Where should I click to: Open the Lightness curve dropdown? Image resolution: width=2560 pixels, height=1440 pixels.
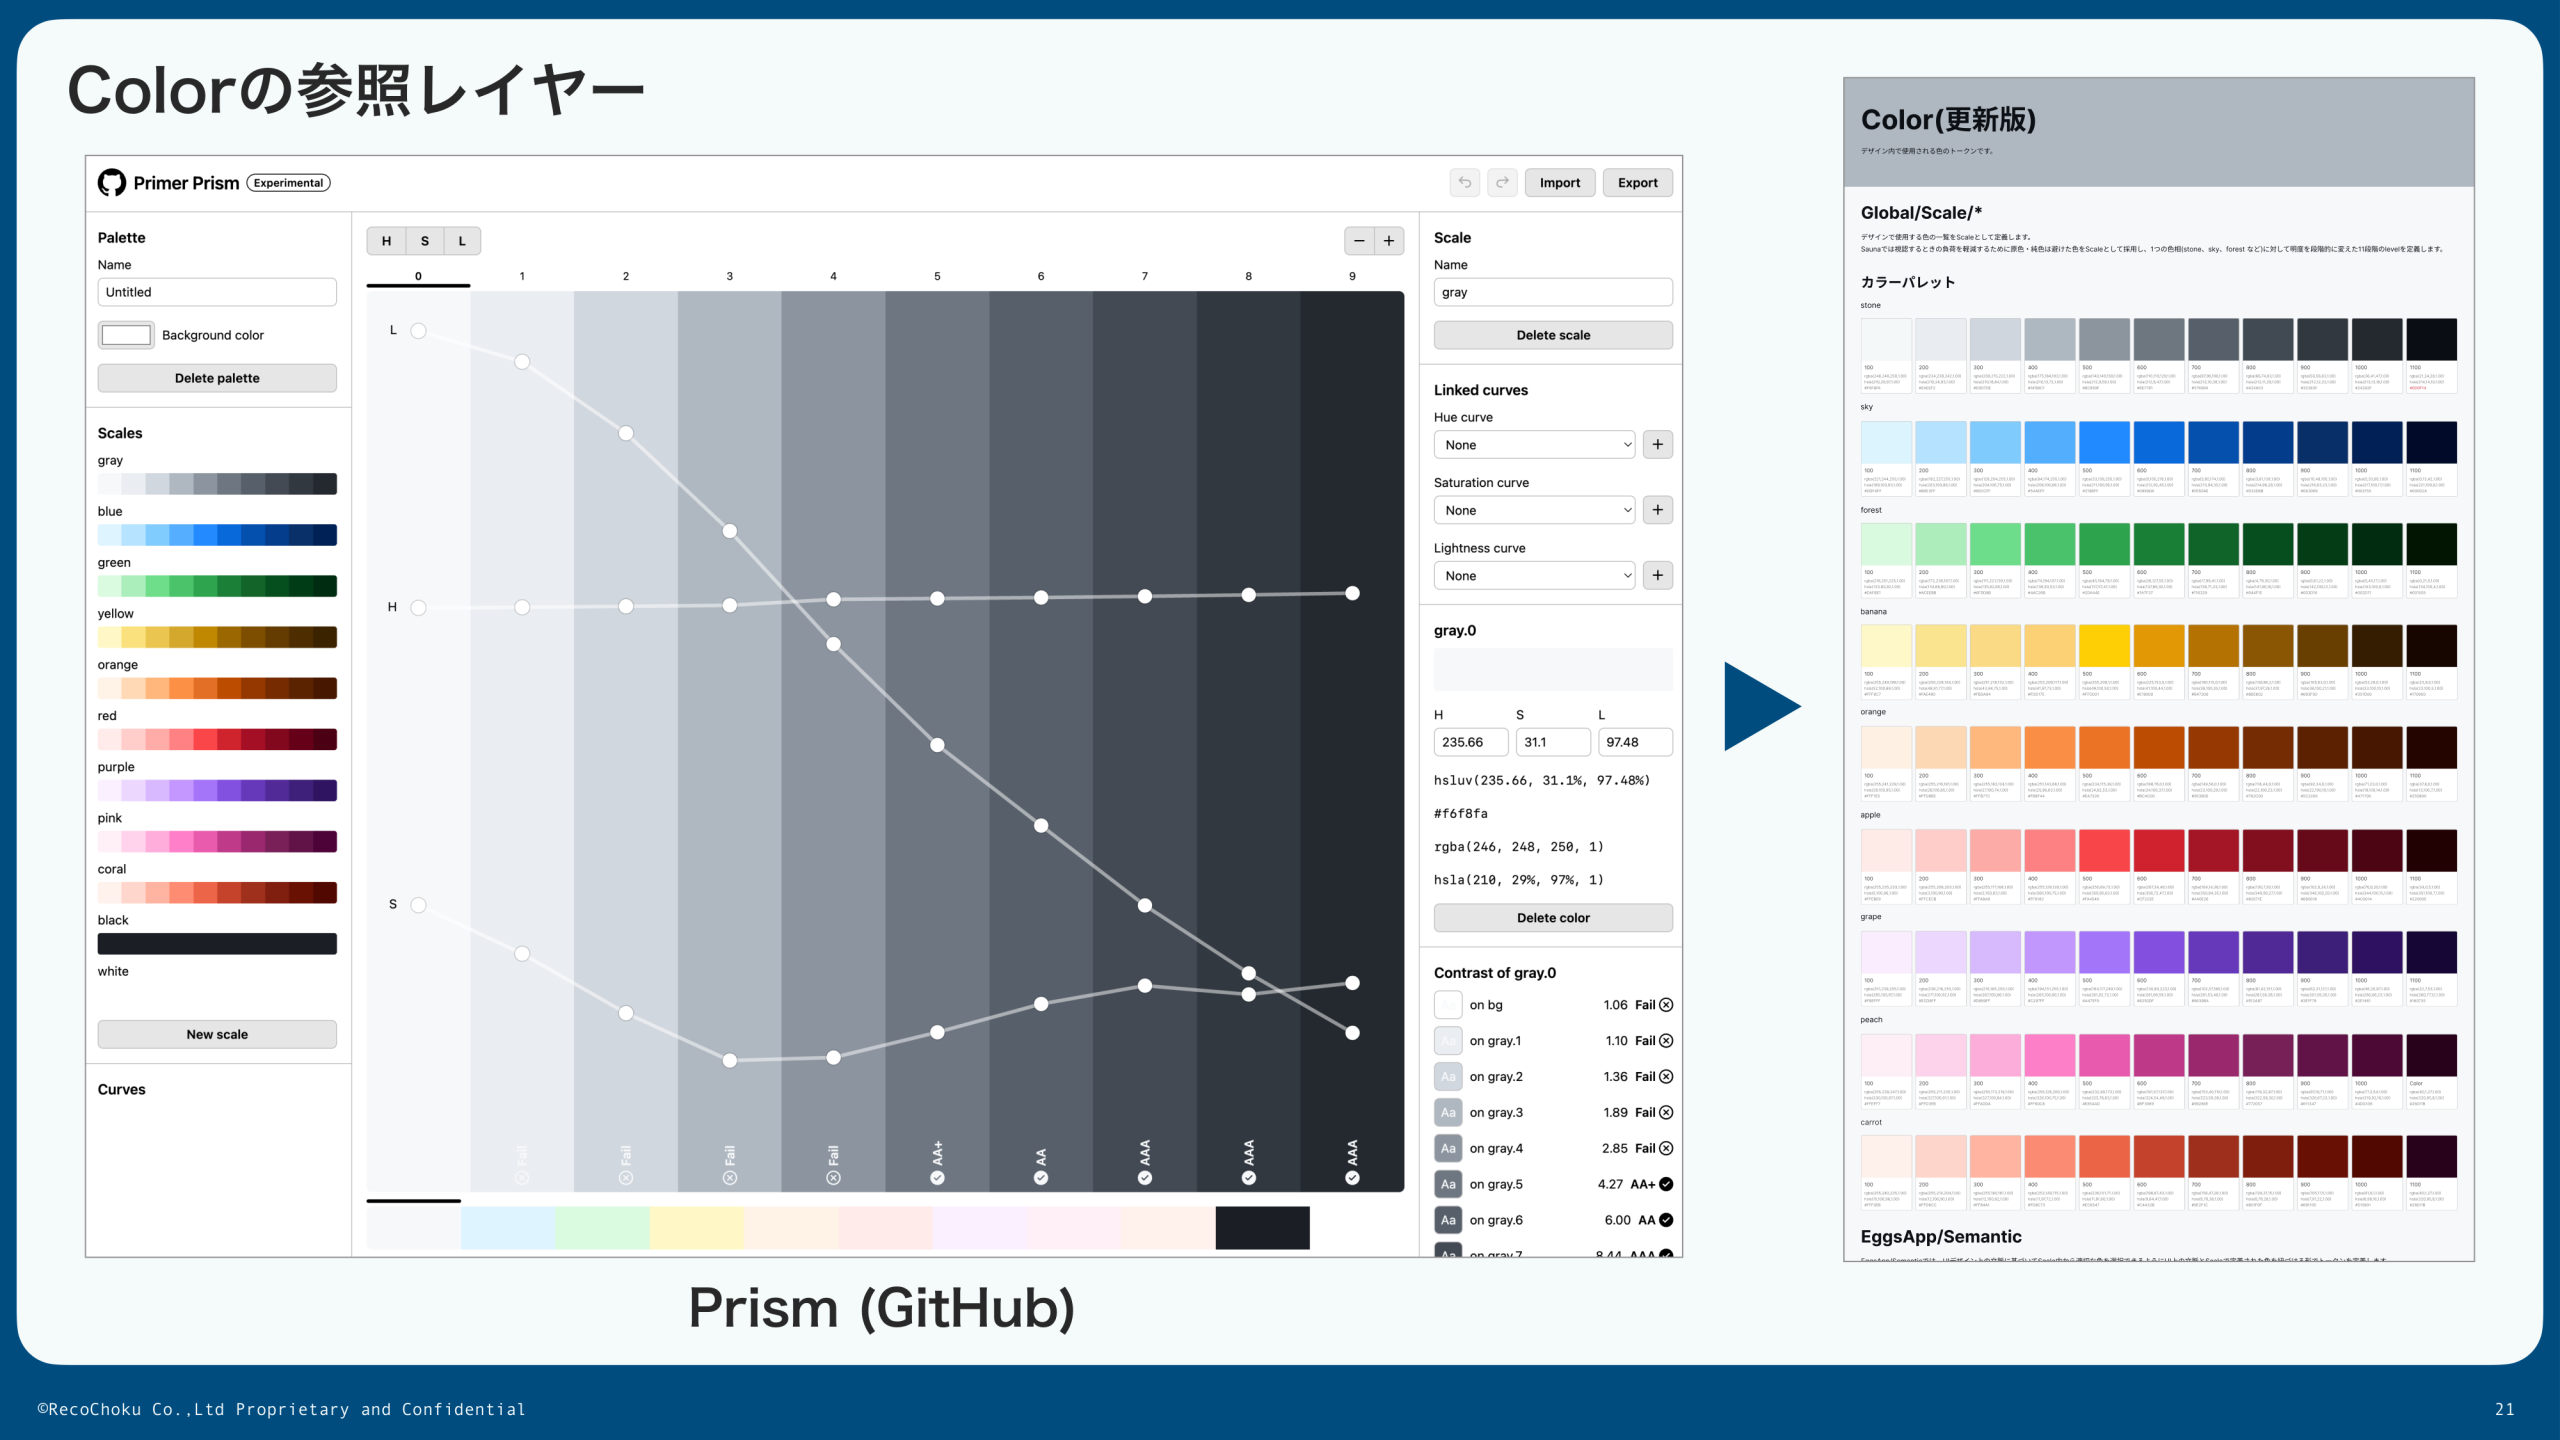tap(1534, 575)
